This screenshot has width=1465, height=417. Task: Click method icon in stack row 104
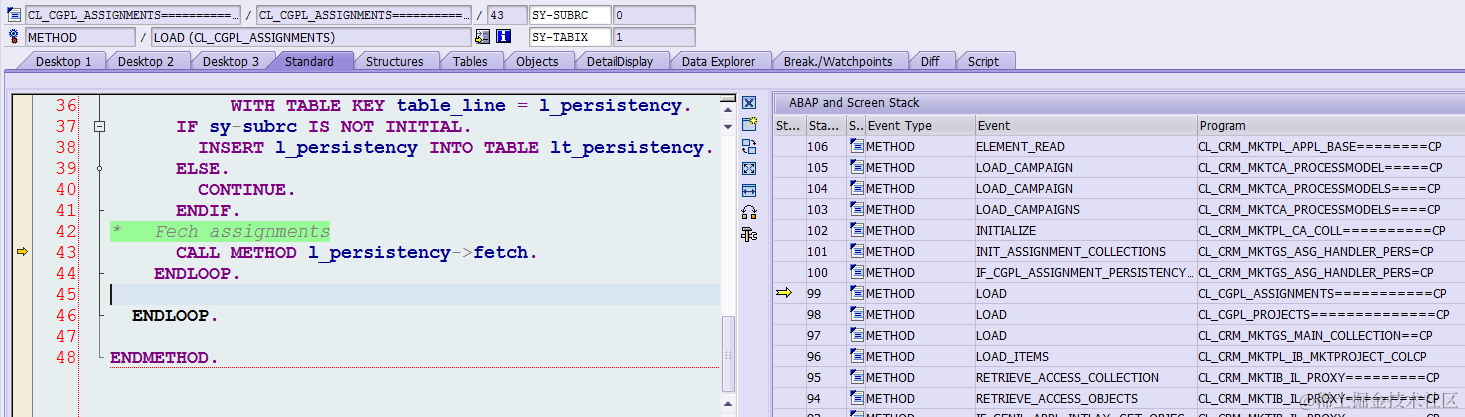coord(856,189)
